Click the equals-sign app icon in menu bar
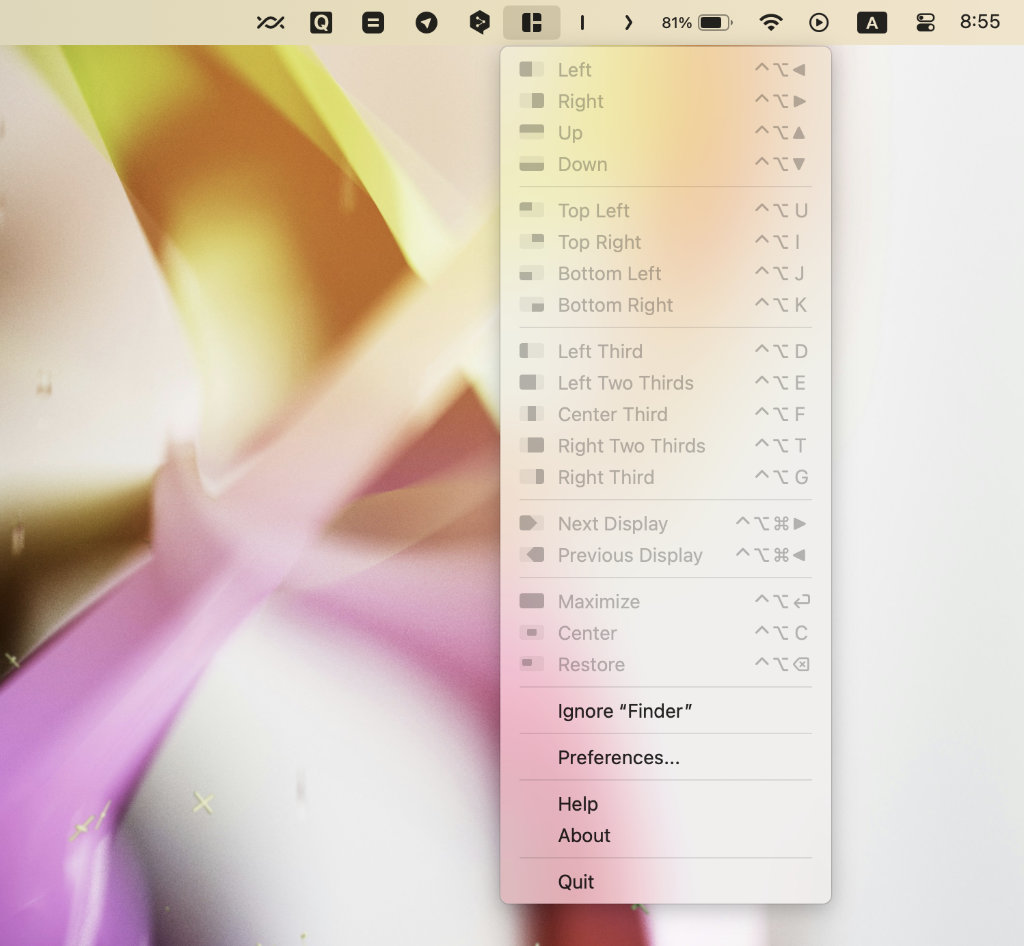1024x946 pixels. pyautogui.click(x=373, y=22)
